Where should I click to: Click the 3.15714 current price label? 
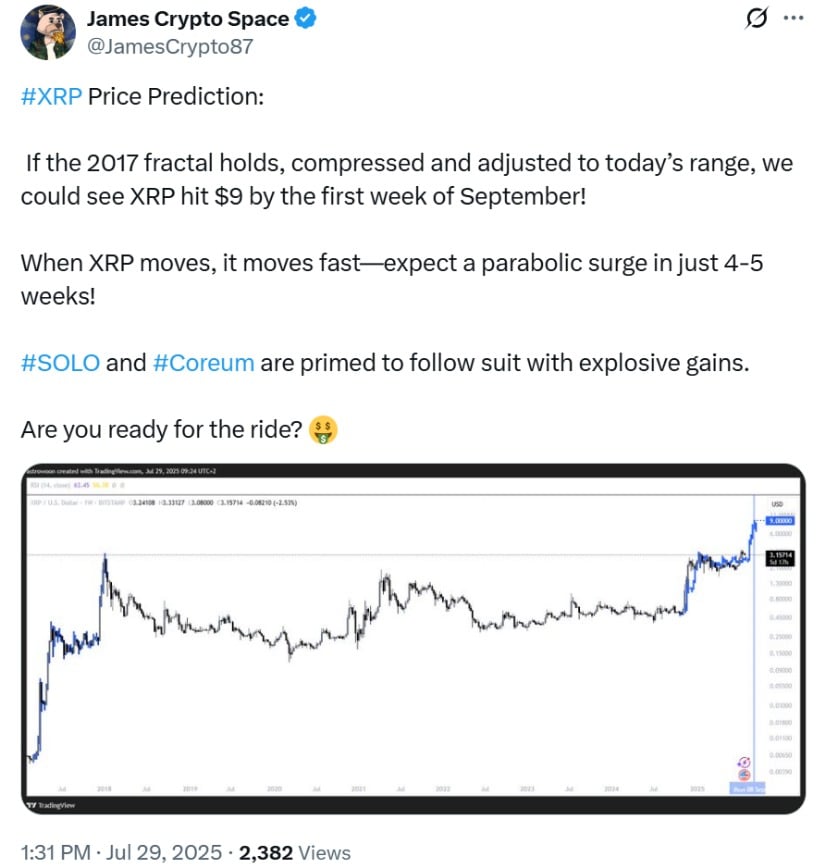click(780, 558)
